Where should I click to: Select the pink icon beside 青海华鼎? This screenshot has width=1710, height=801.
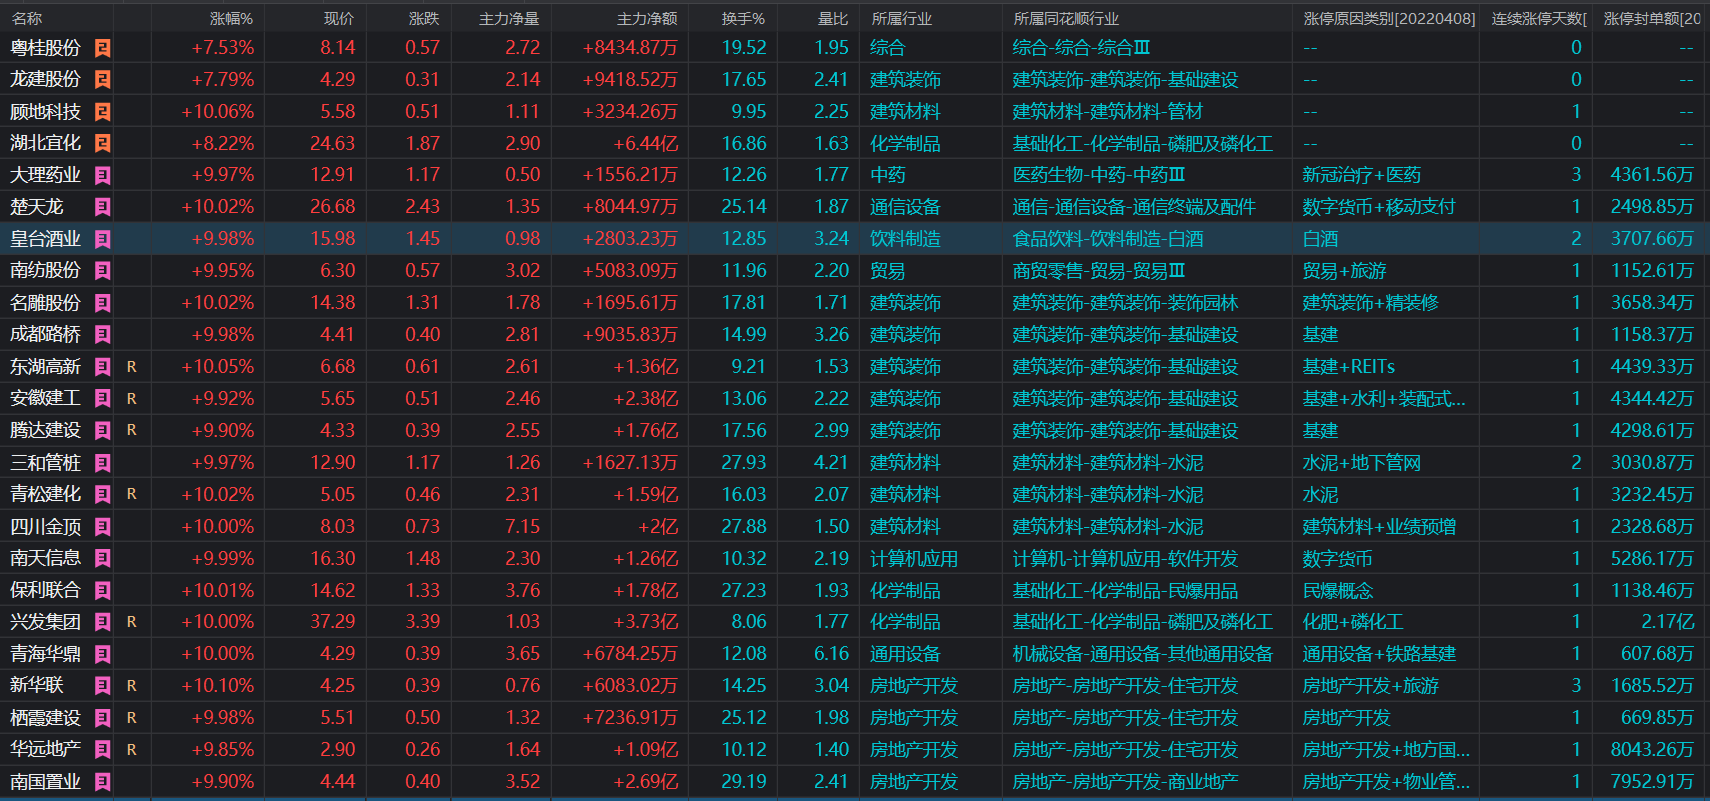point(102,654)
